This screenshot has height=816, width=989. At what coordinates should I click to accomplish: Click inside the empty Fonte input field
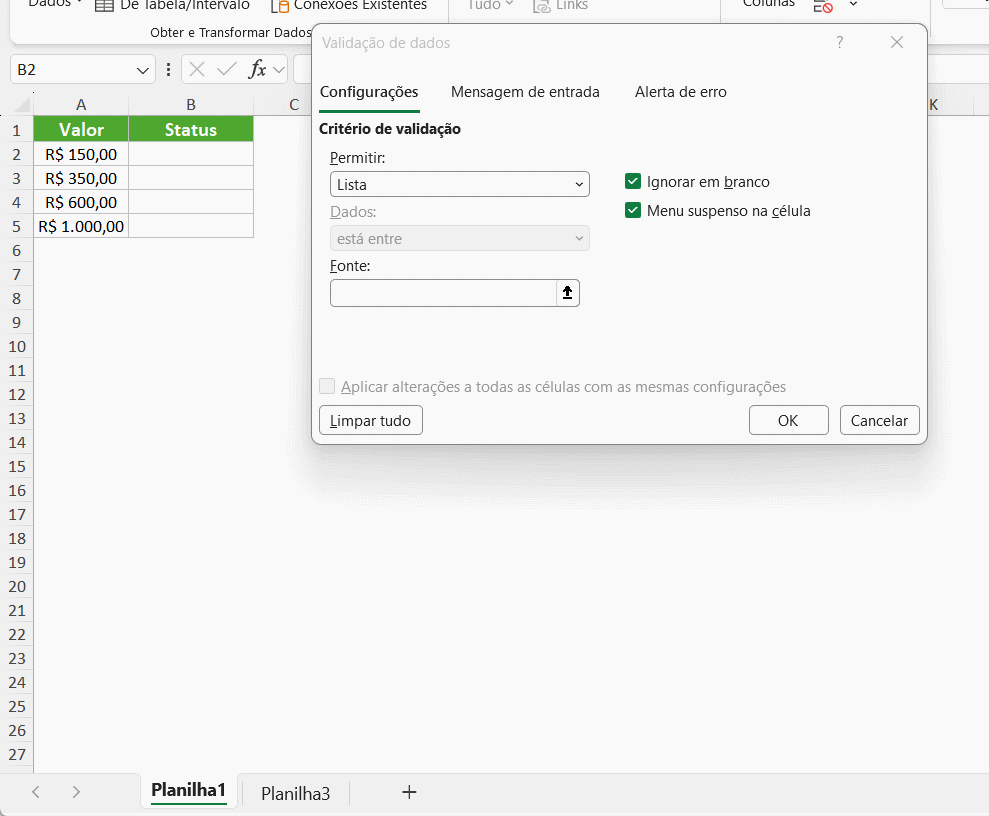pyautogui.click(x=440, y=292)
